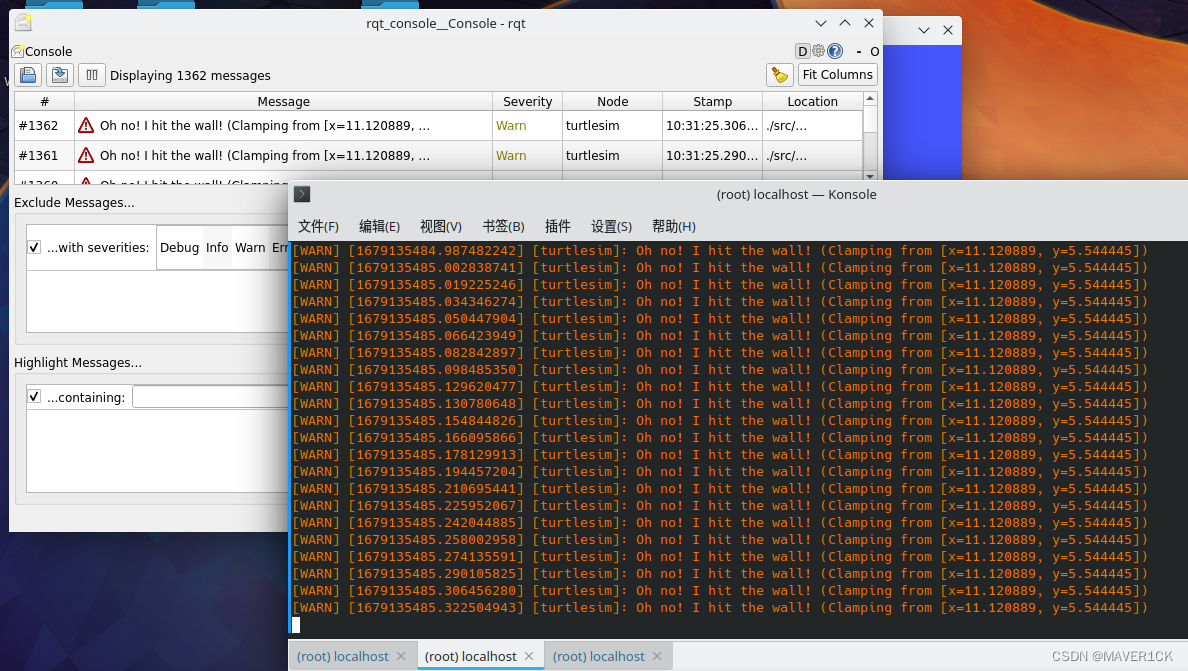Close the background window behind rqt
Image resolution: width=1188 pixels, height=671 pixels.
[948, 30]
